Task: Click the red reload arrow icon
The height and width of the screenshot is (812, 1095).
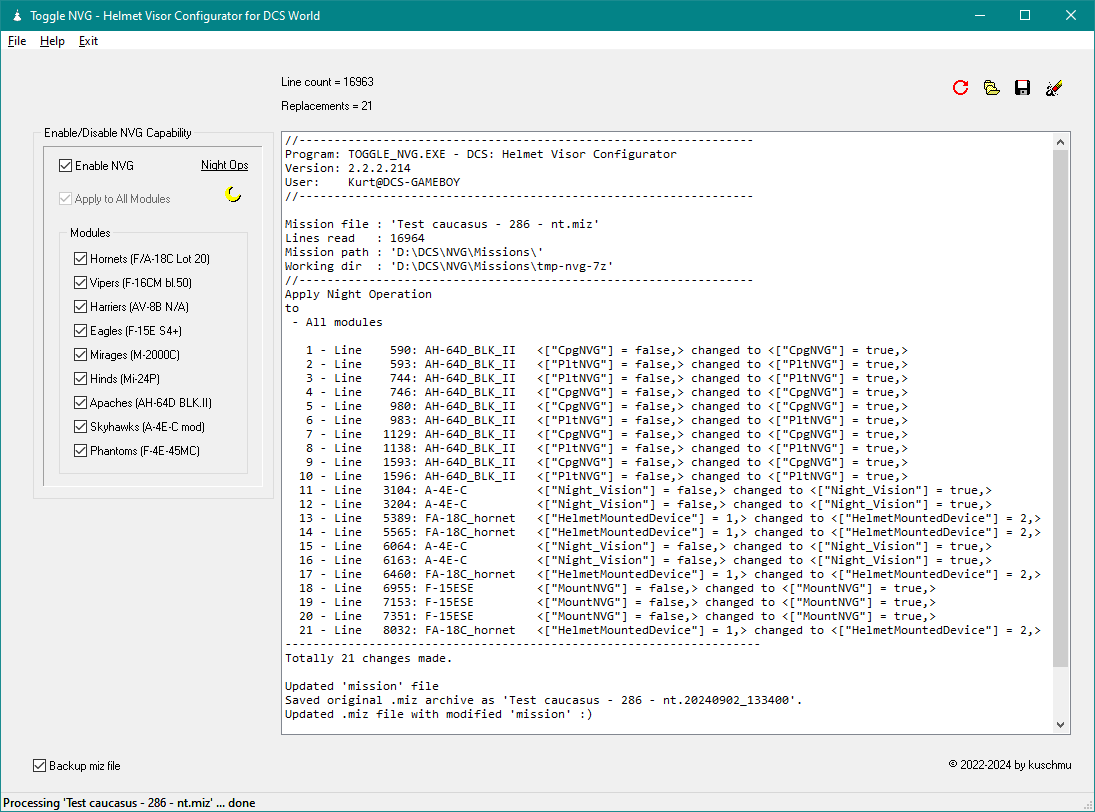Action: point(961,88)
